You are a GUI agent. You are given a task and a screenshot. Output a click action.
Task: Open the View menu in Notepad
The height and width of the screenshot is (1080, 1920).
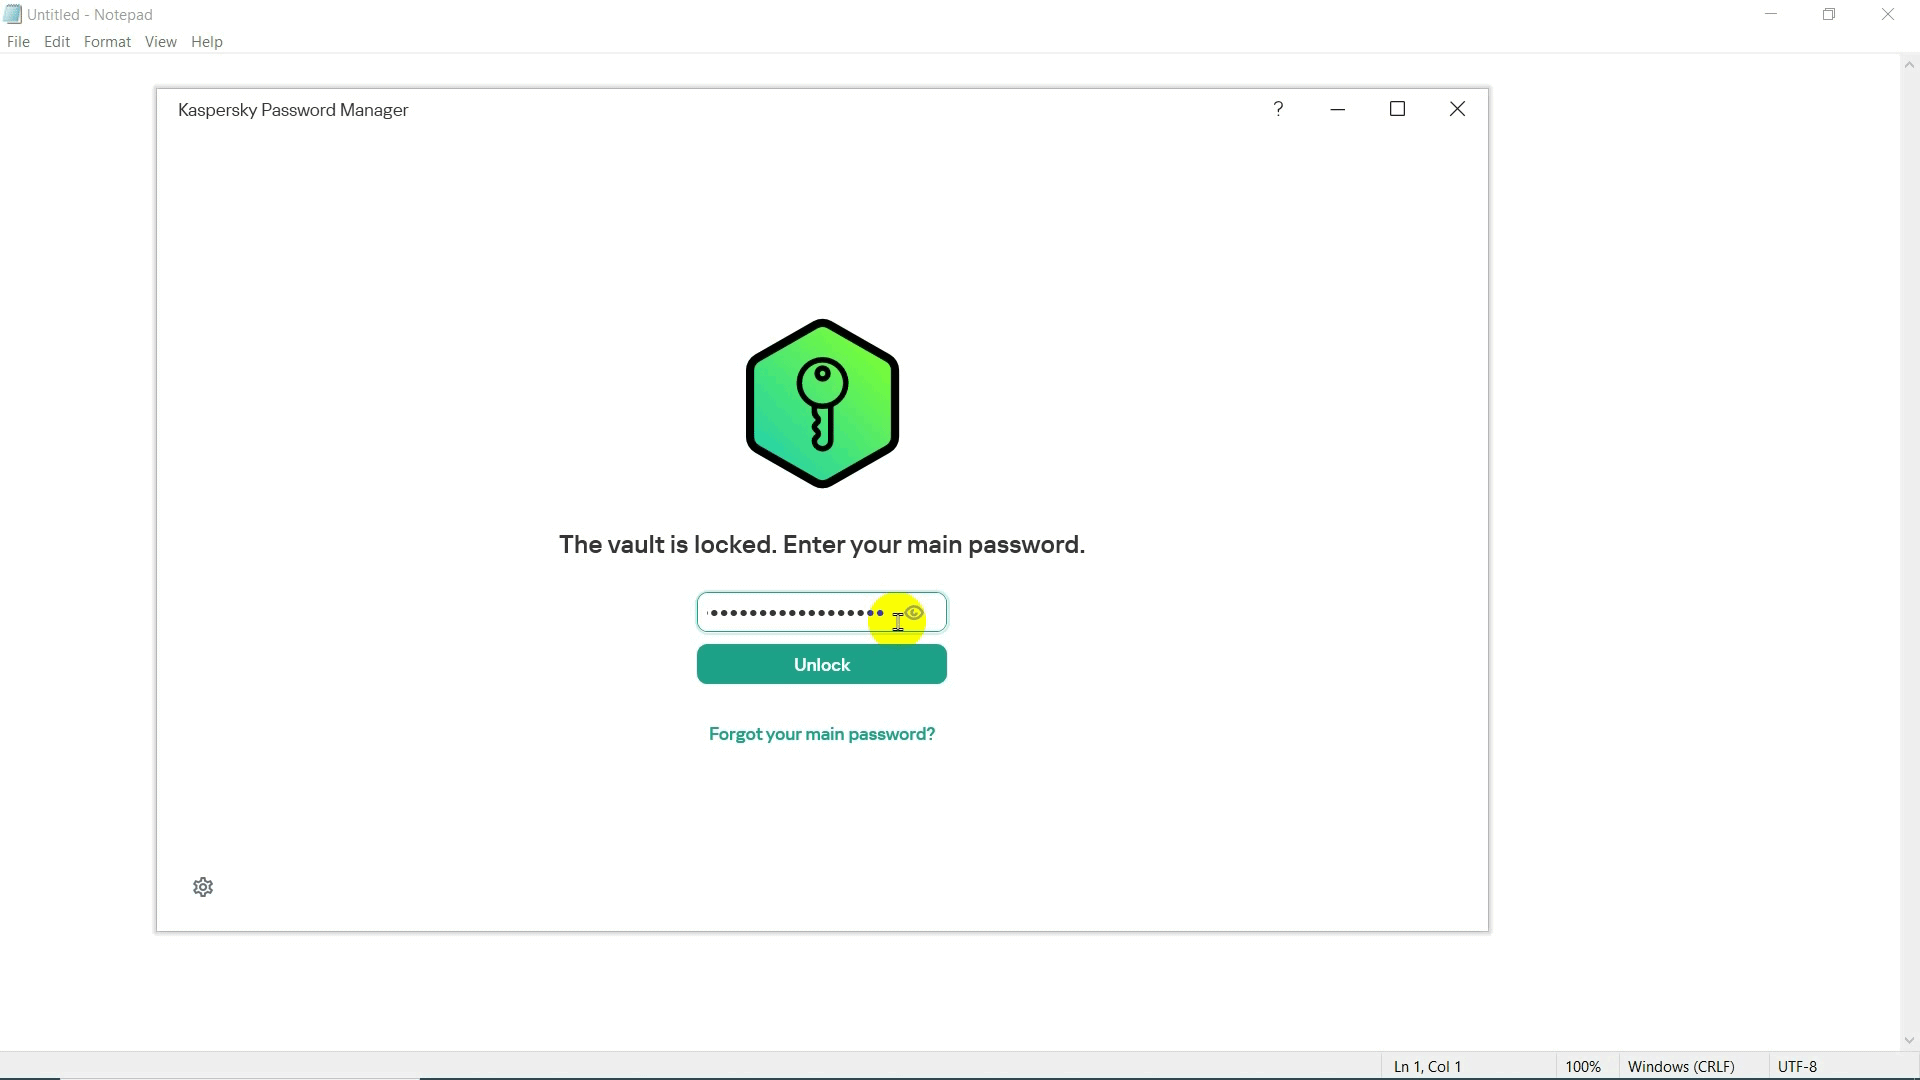coord(160,41)
